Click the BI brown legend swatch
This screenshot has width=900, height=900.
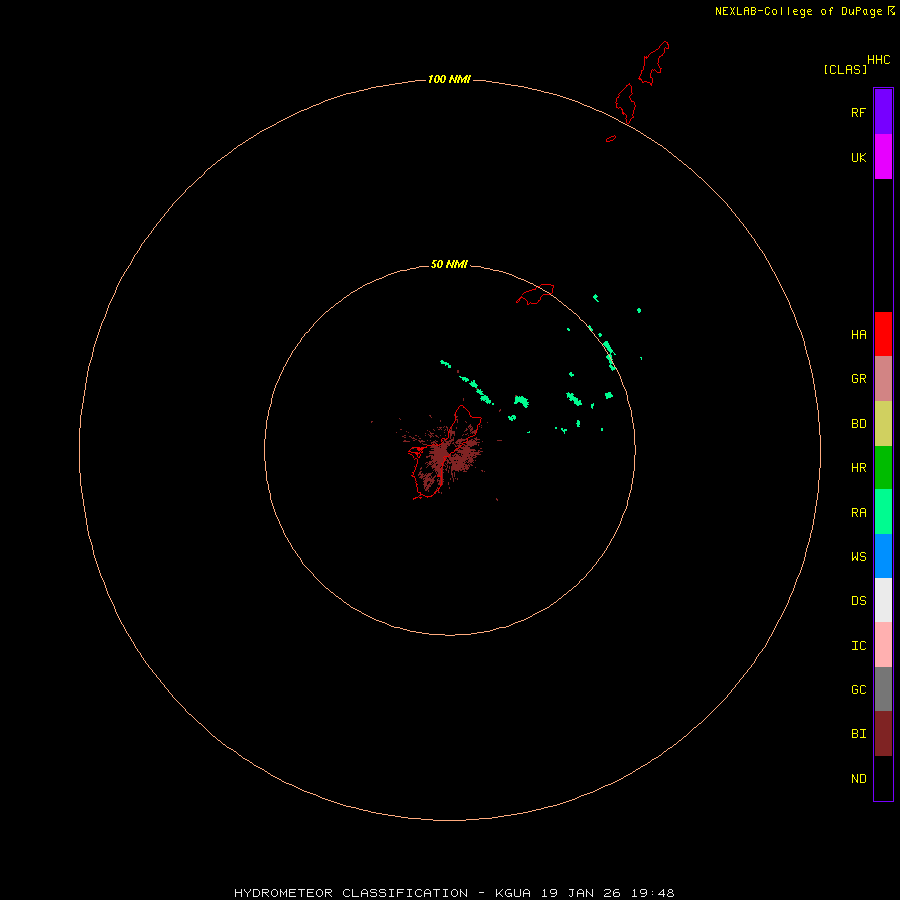(x=883, y=734)
